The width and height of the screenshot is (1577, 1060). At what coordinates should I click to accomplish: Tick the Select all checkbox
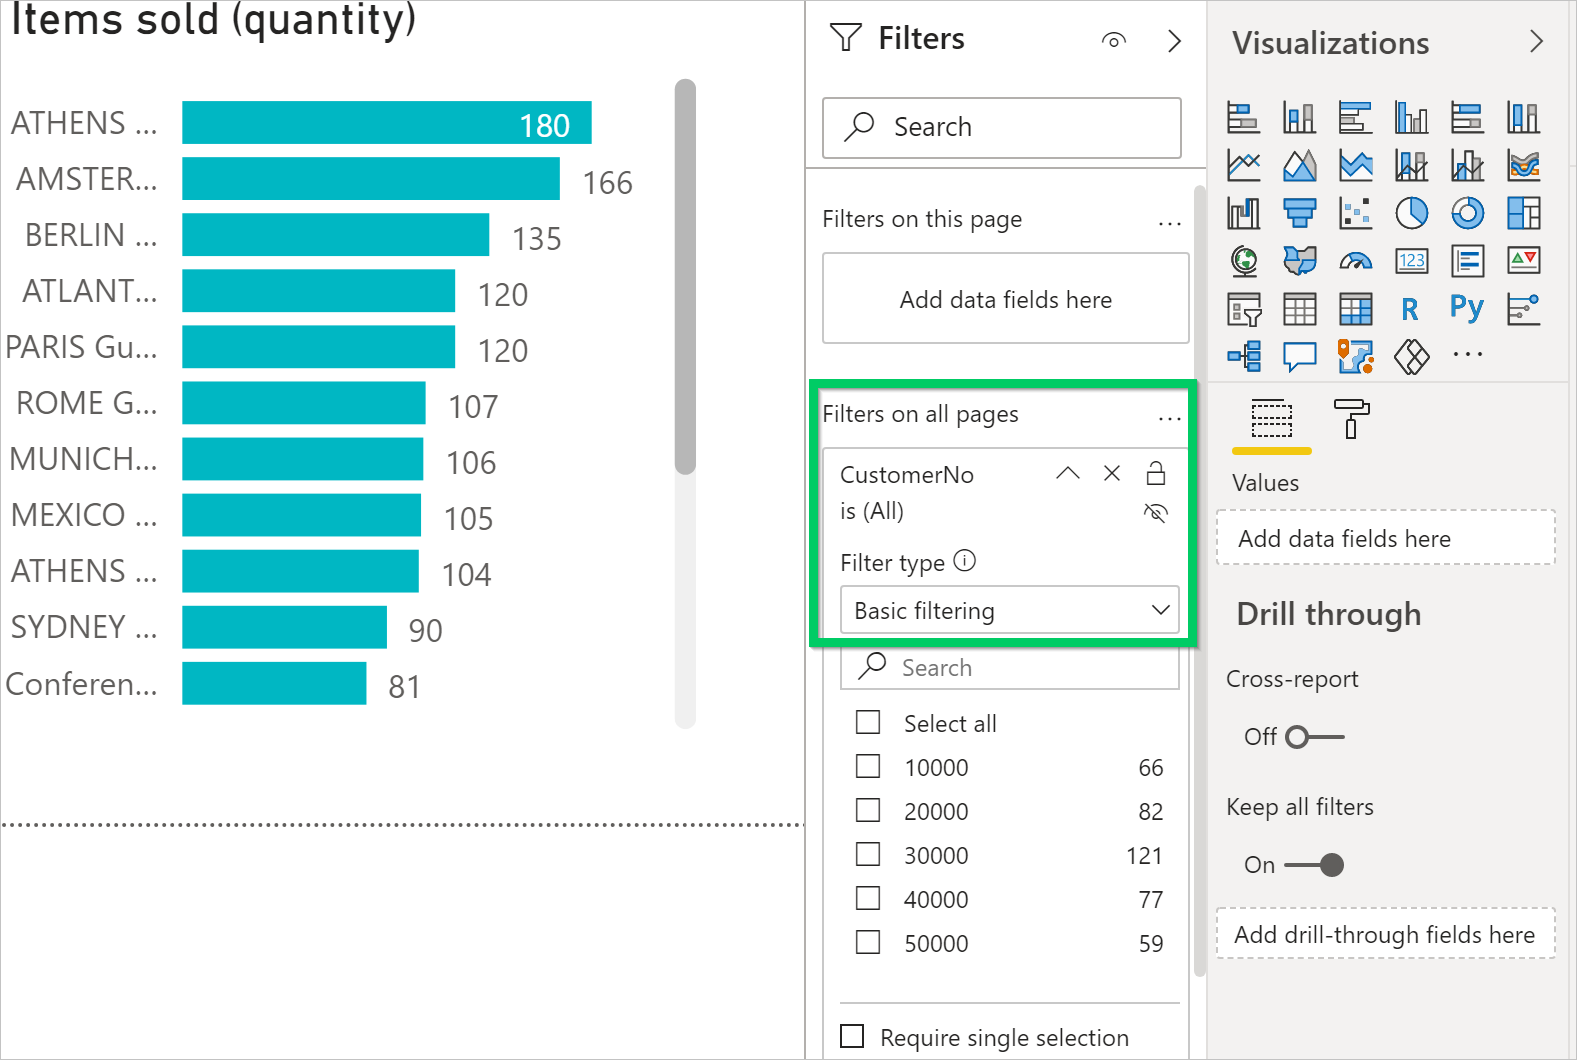[x=868, y=722]
